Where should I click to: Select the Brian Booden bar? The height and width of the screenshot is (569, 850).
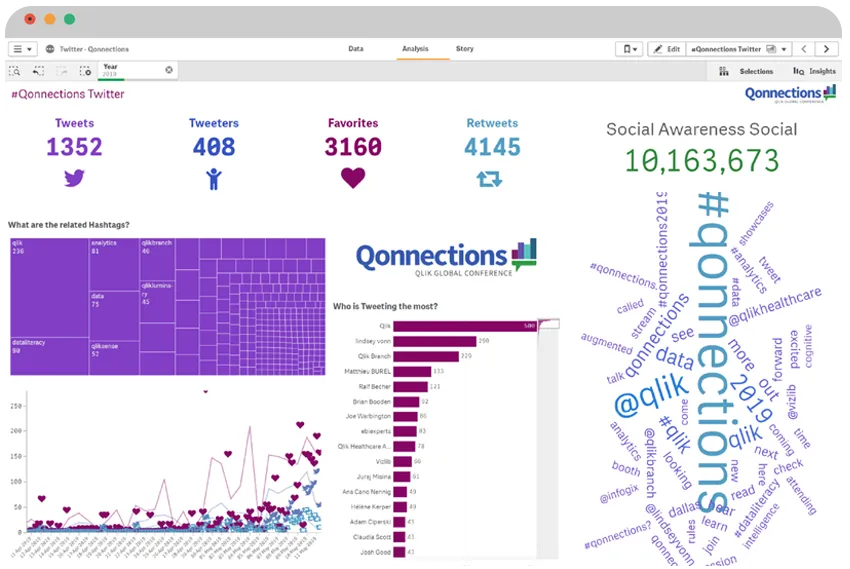406,402
